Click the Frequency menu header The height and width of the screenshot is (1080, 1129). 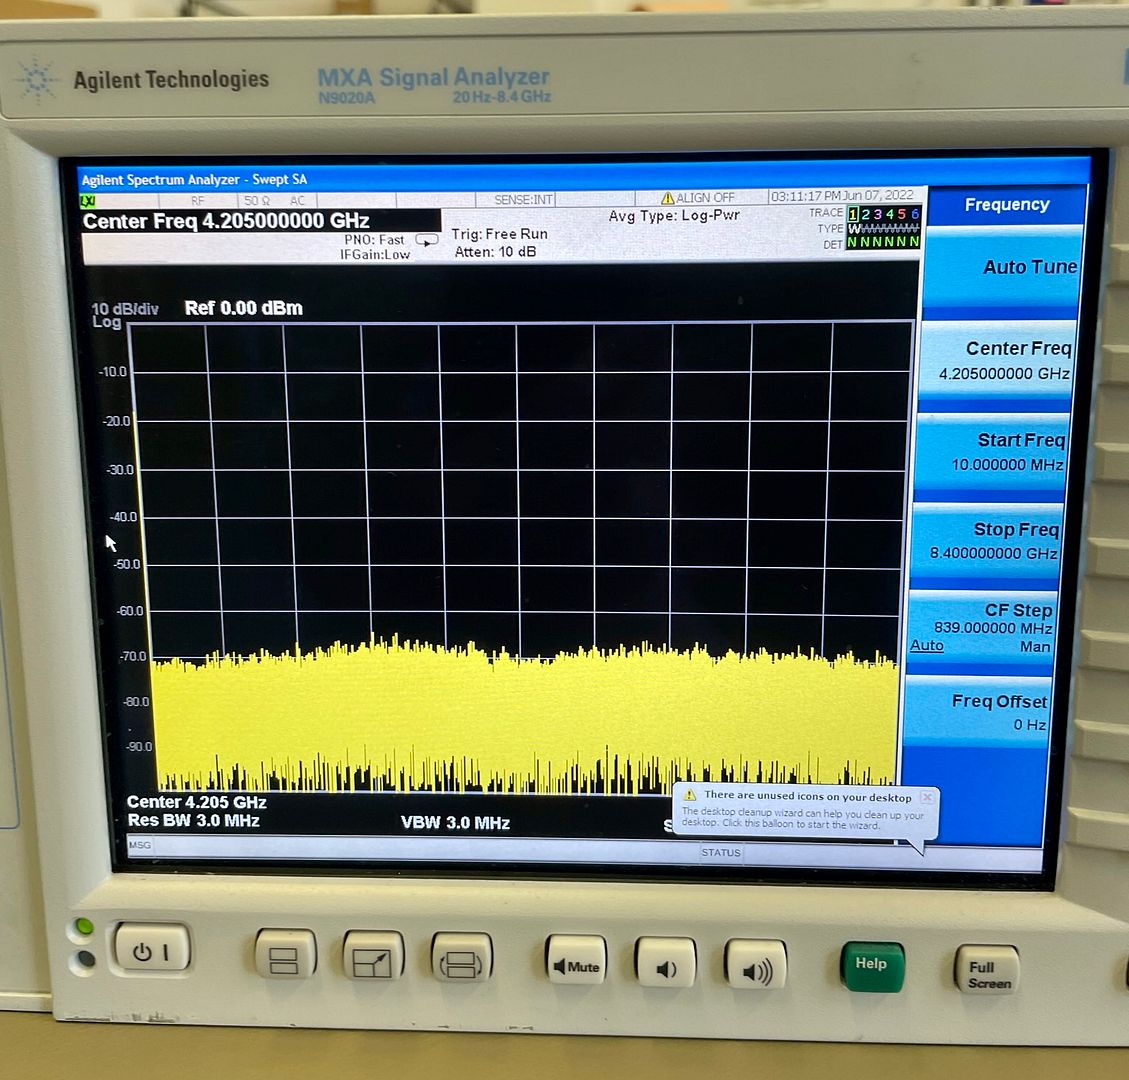pos(1007,205)
